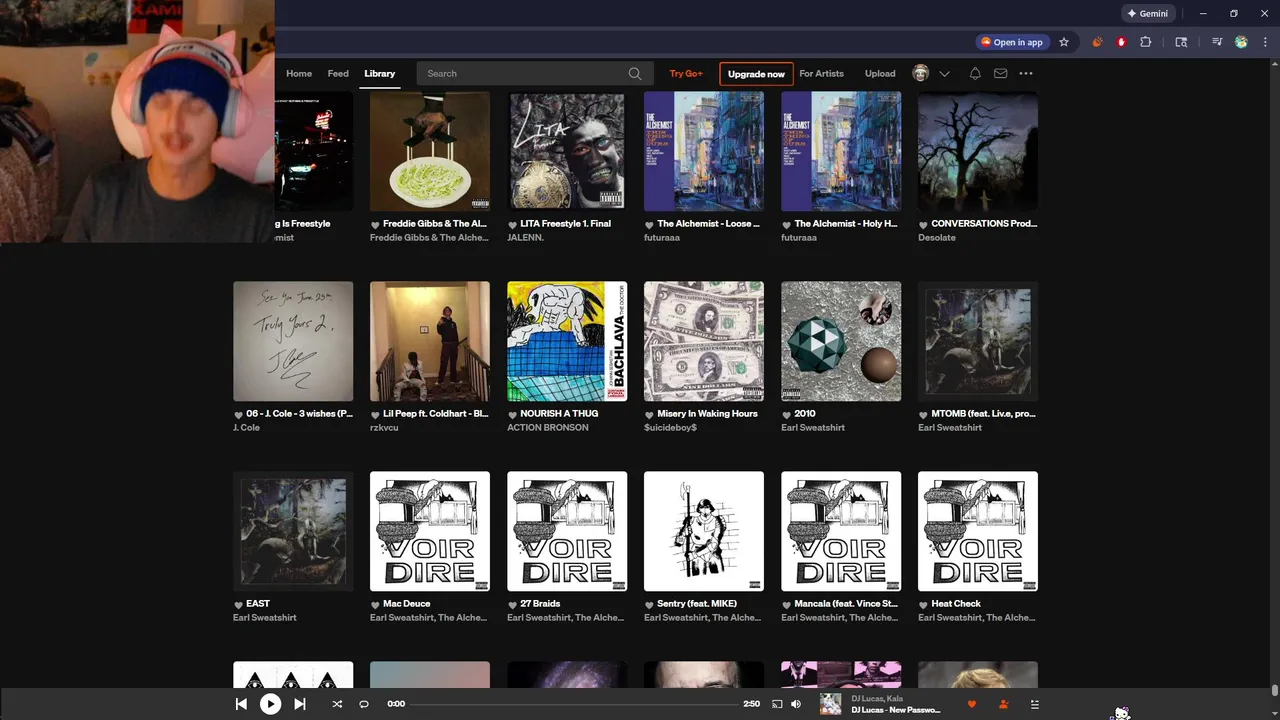Seek on the track progress bar
The image size is (1280, 720).
click(575, 704)
